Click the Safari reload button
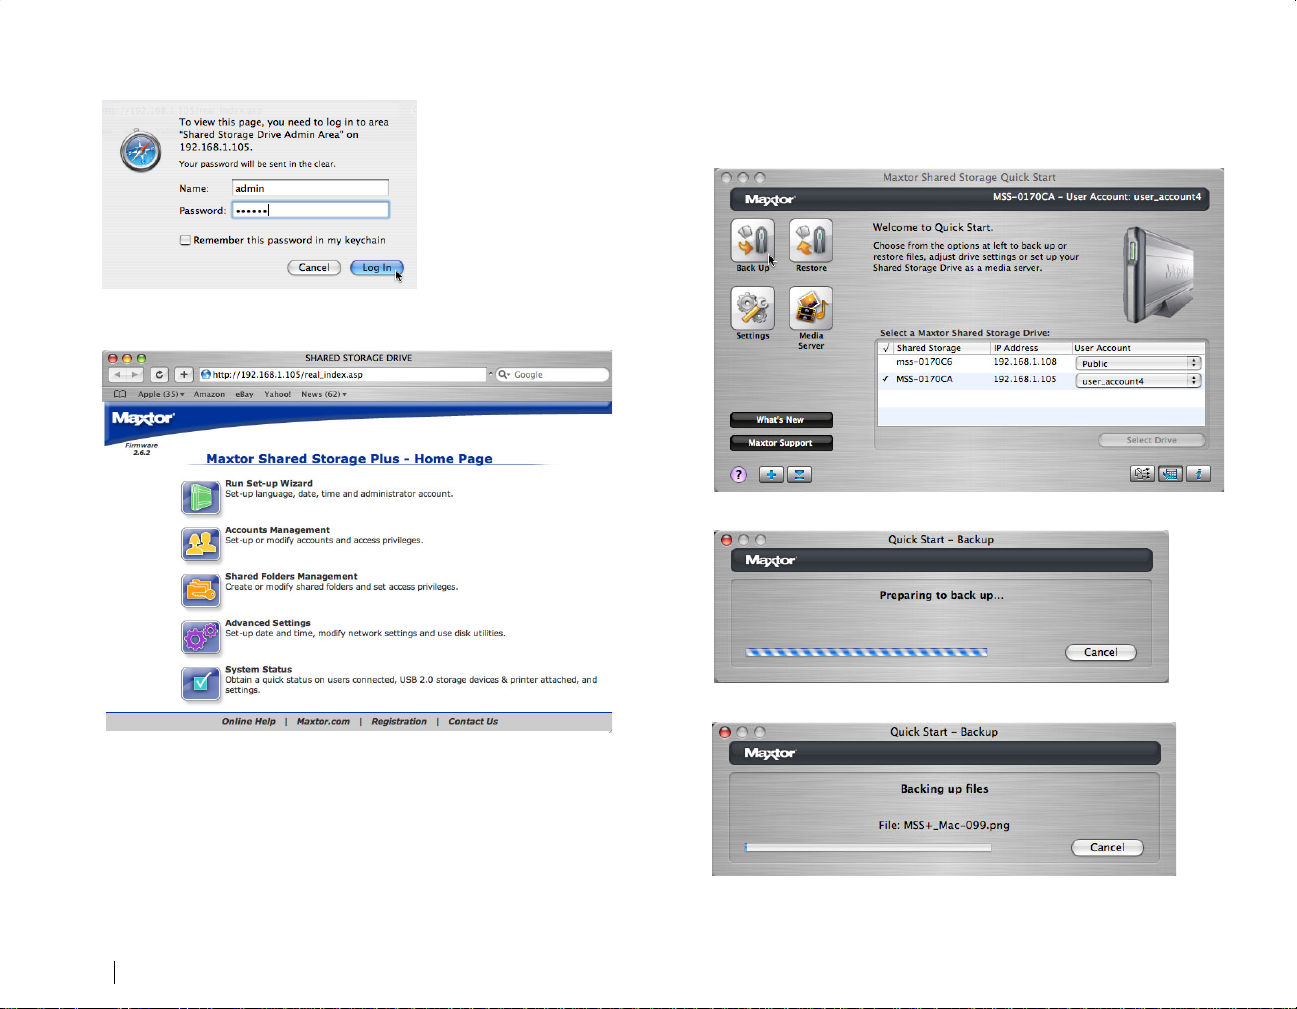The image size is (1297, 1009). pos(159,375)
